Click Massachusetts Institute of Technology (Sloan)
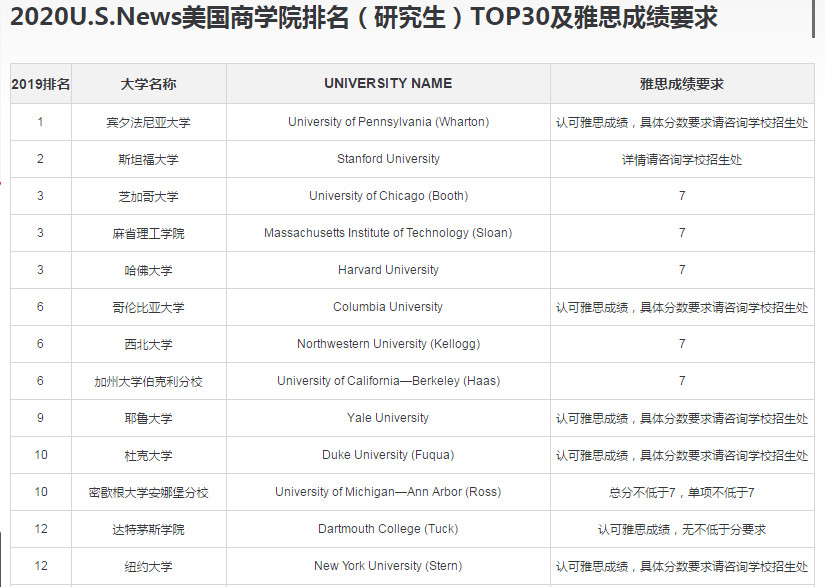This screenshot has height=587, width=825. tap(388, 232)
